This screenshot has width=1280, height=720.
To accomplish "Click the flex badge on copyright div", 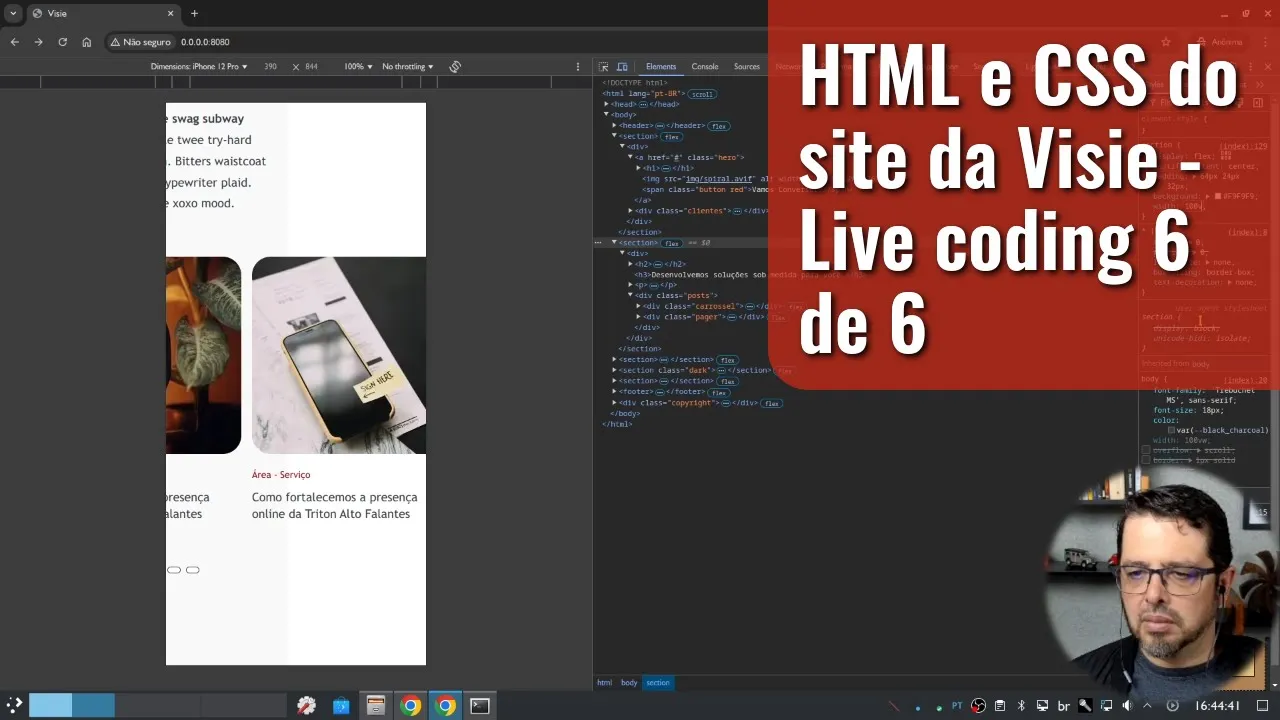I will pyautogui.click(x=771, y=403).
